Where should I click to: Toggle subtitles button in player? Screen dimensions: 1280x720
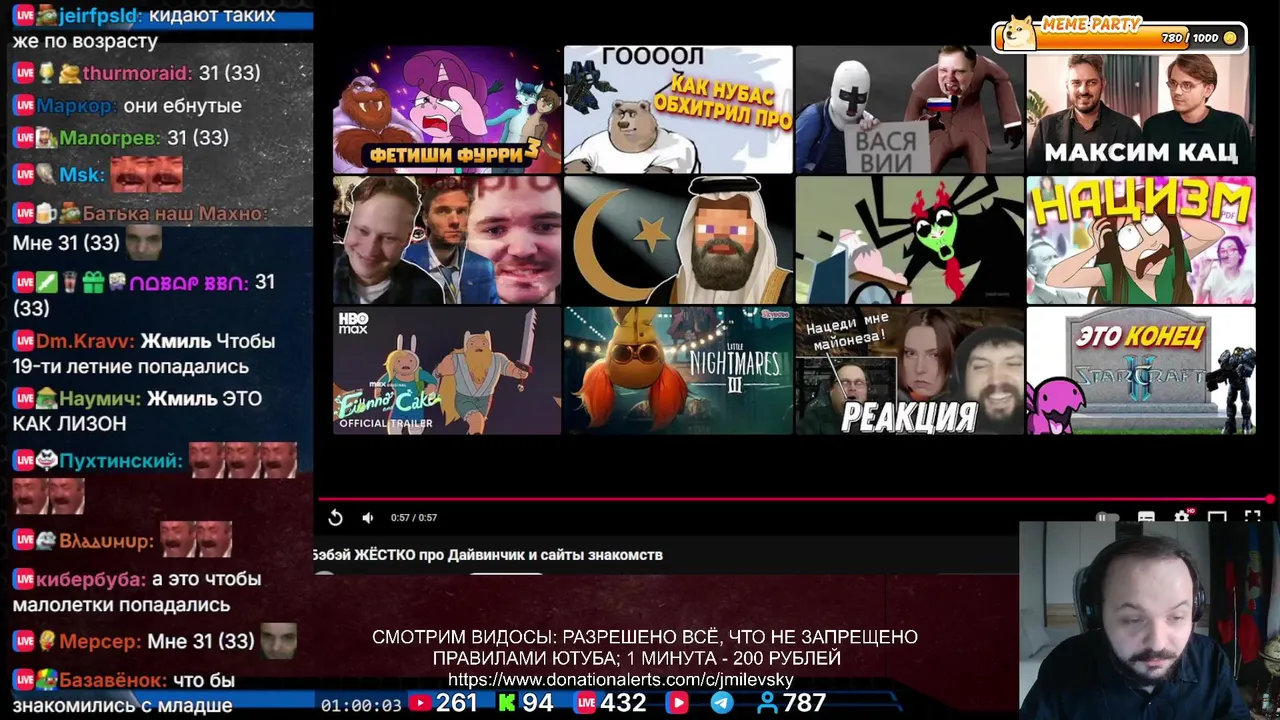(1146, 517)
